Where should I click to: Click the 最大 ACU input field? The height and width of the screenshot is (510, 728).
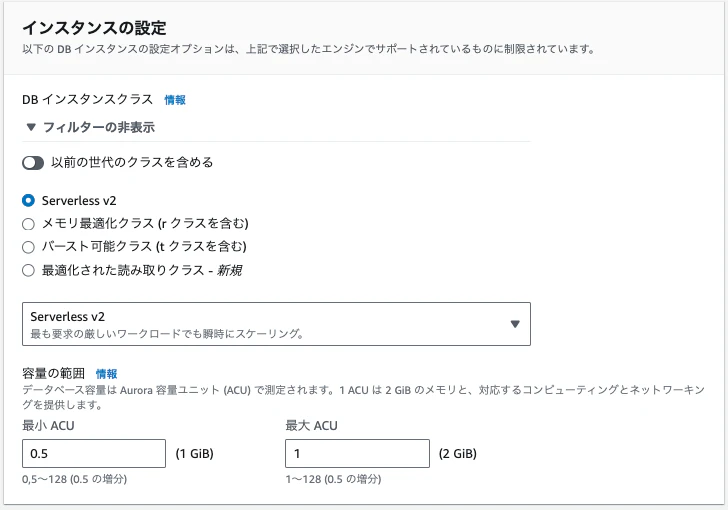pos(357,453)
